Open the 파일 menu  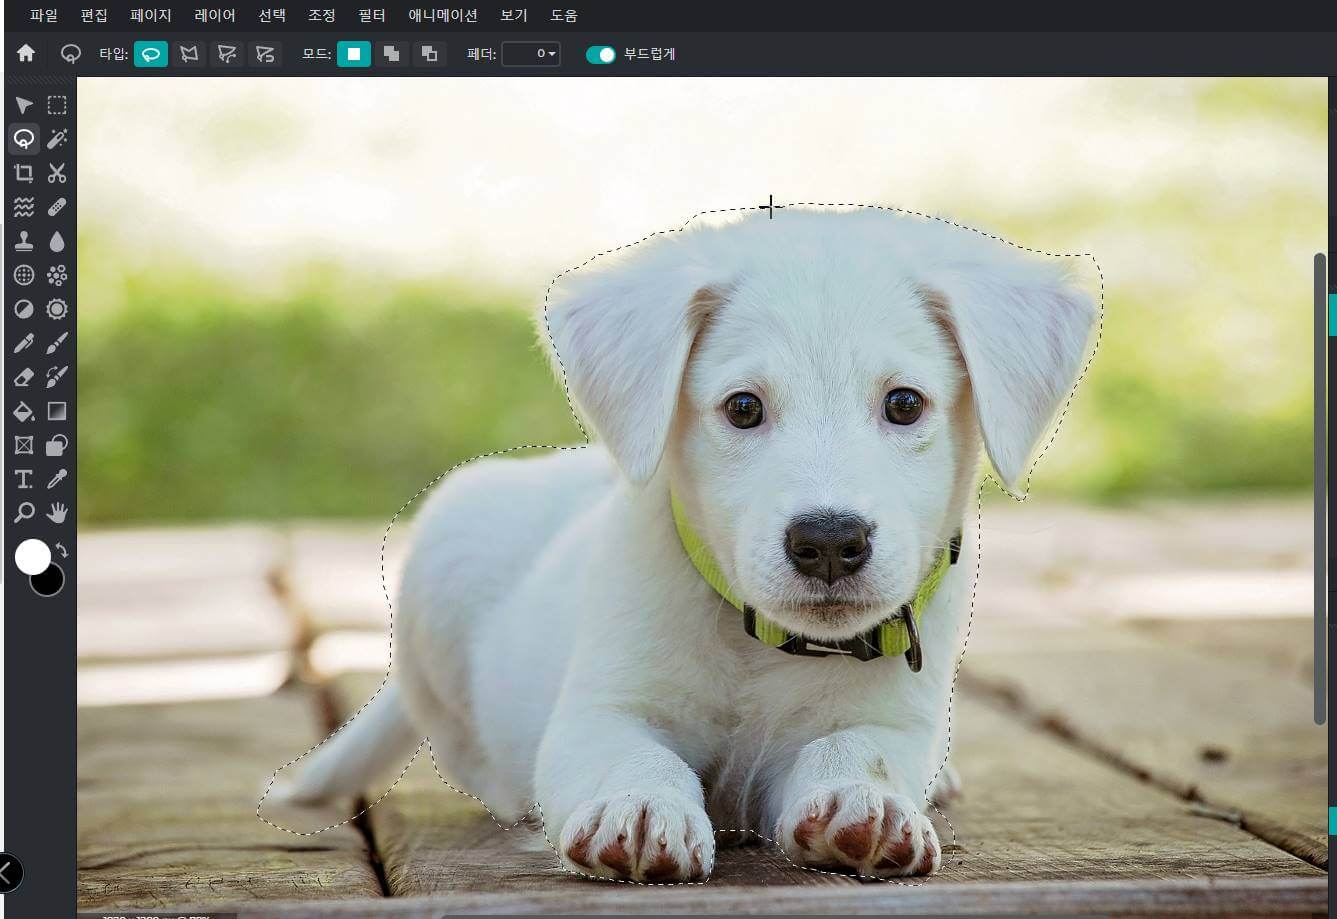click(44, 16)
